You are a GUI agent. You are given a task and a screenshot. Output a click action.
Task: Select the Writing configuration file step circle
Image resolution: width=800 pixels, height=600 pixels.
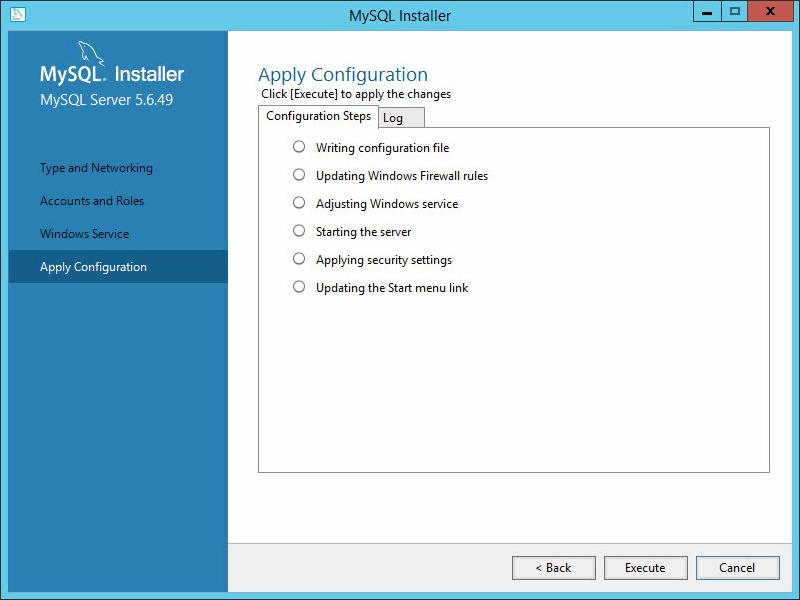click(299, 147)
